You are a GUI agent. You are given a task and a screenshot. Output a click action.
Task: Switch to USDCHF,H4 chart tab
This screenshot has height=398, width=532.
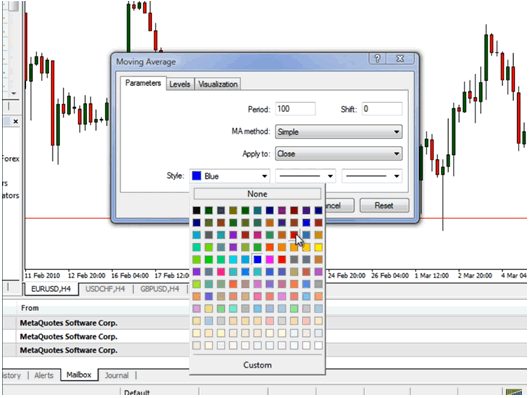pyautogui.click(x=105, y=289)
